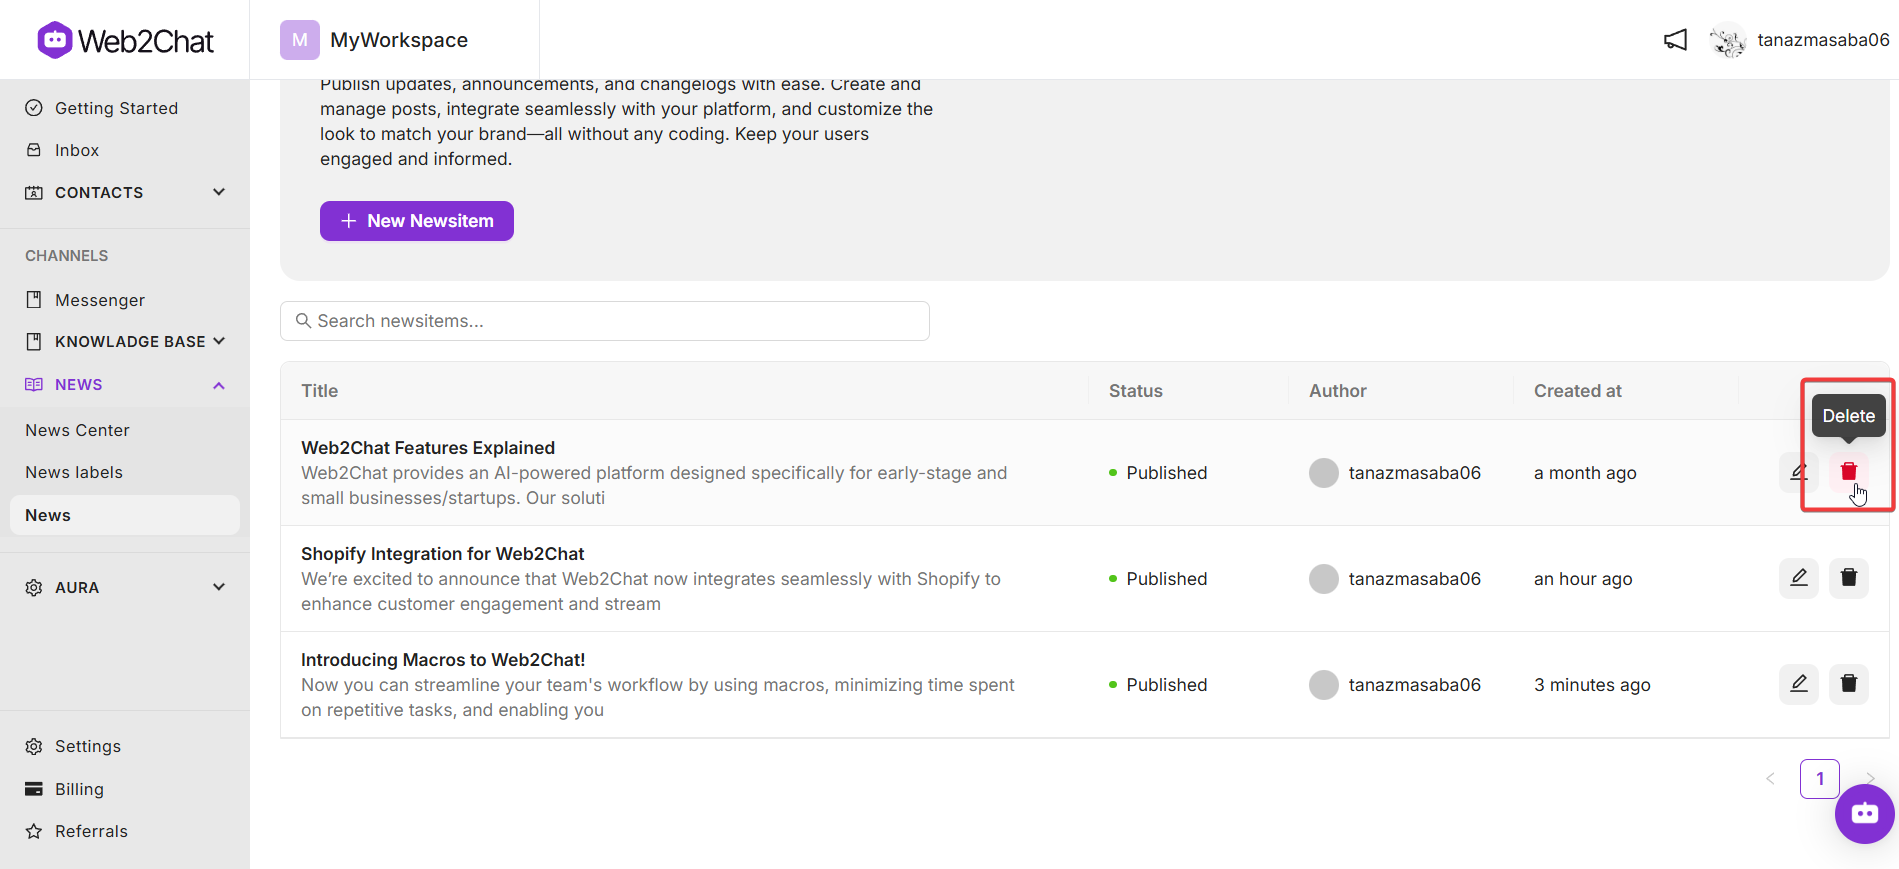
Task: Open News Center in the sidebar
Action: 77,430
